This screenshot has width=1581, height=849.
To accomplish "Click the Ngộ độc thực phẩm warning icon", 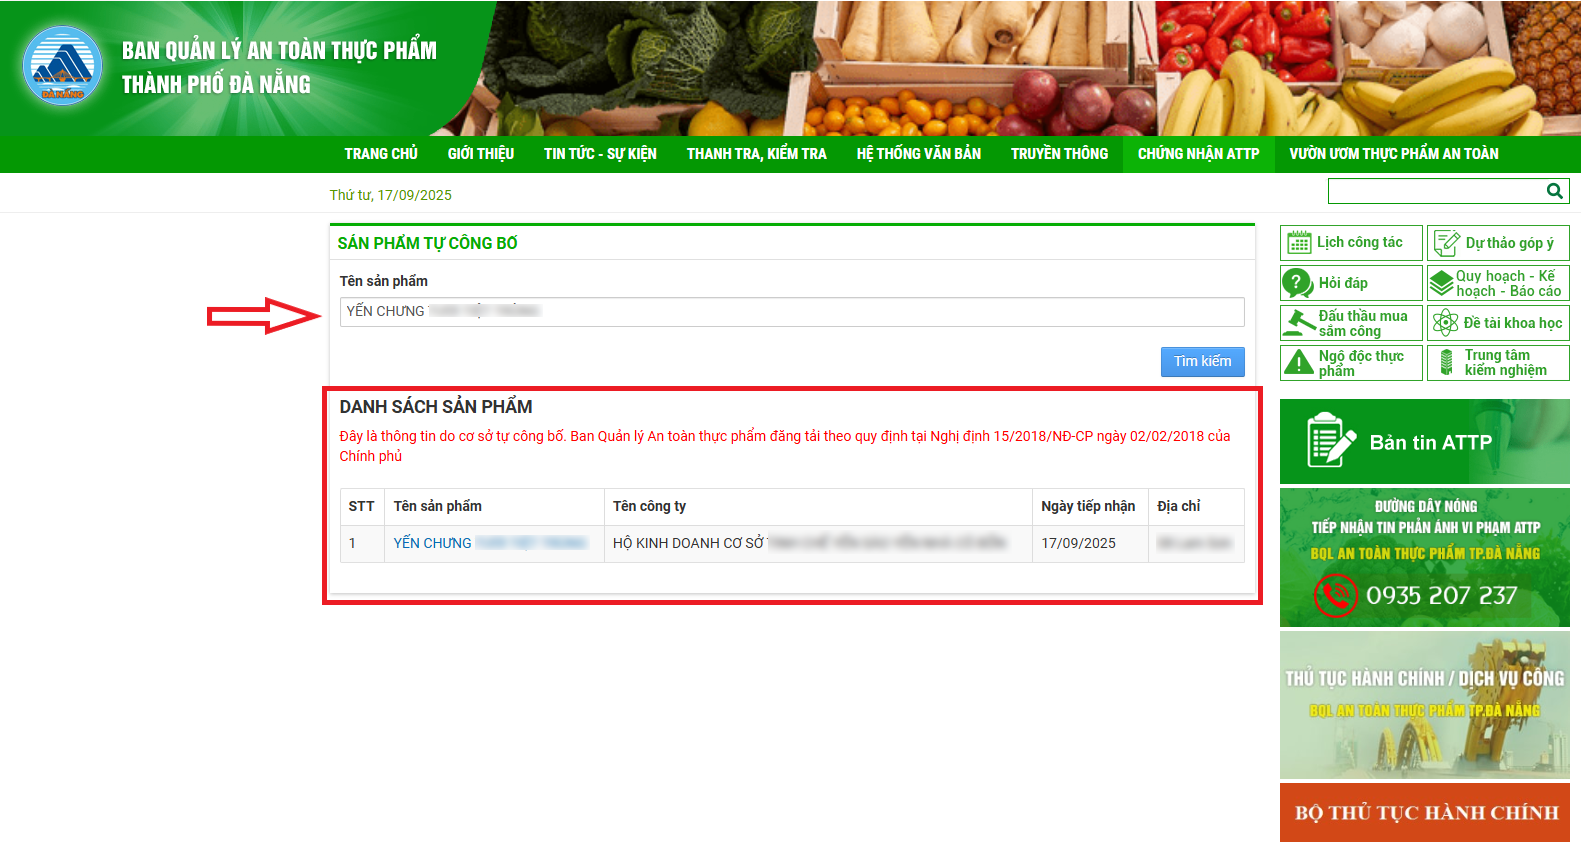I will click(1298, 363).
